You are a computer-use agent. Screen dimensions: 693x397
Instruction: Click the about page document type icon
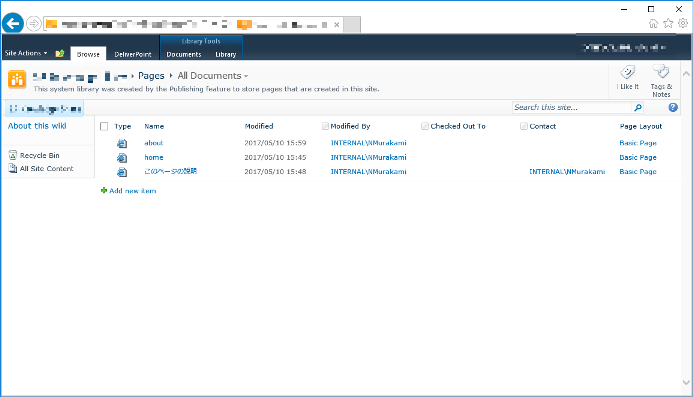[x=122, y=143]
